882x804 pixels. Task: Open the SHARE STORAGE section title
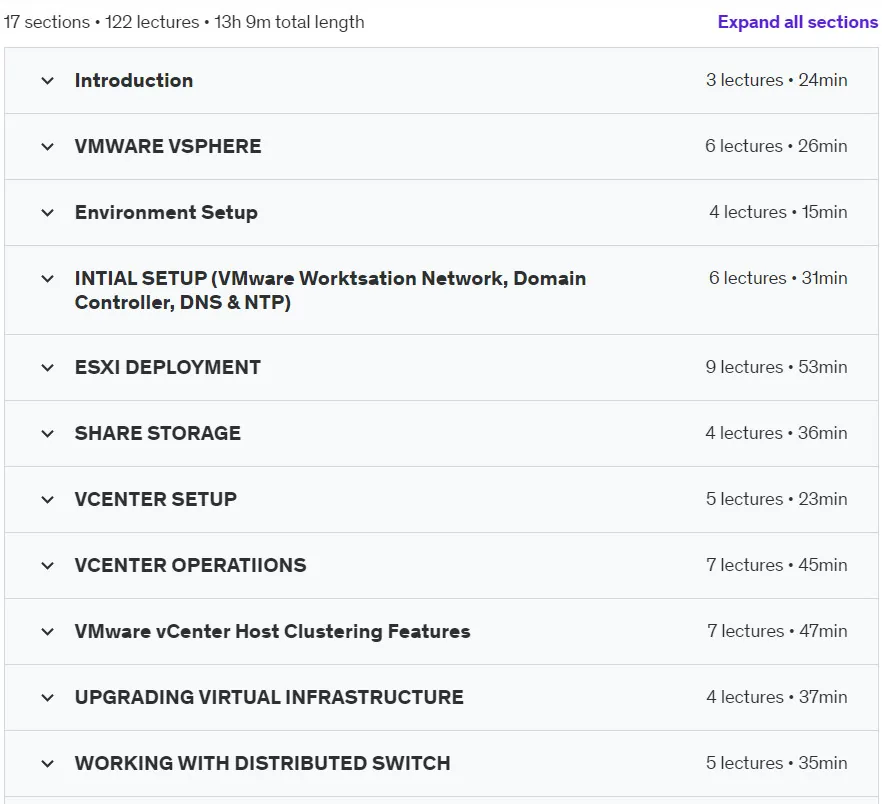tap(158, 433)
